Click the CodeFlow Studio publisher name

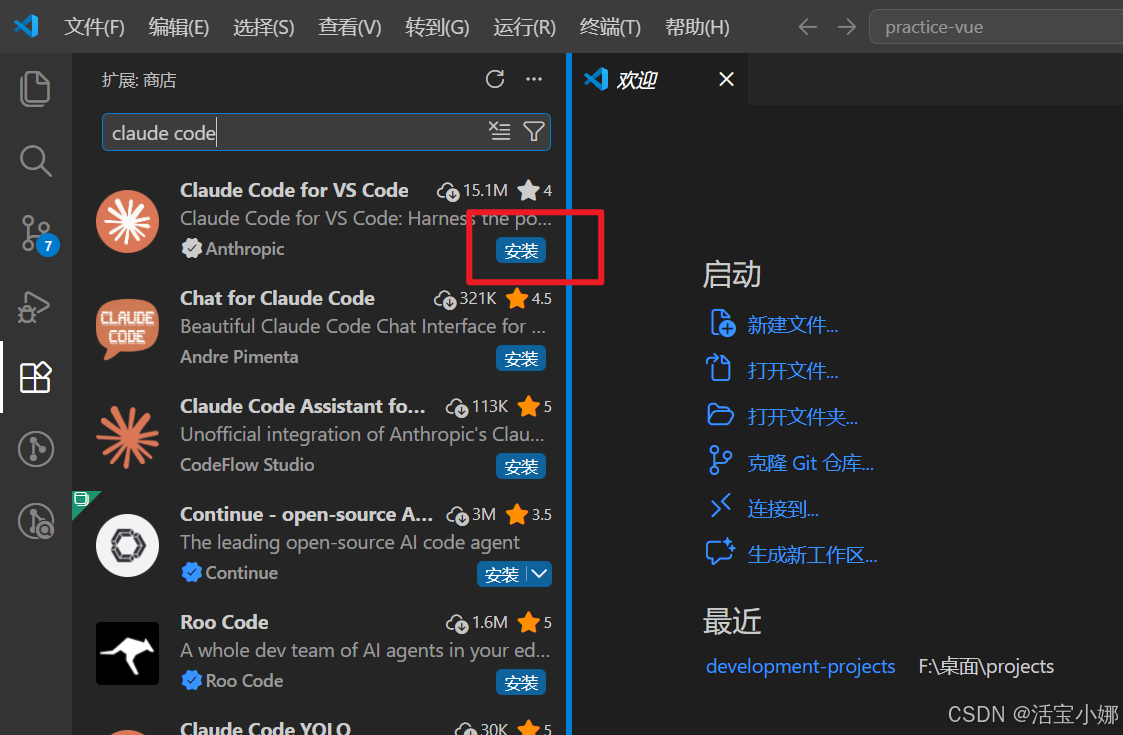pyautogui.click(x=247, y=465)
